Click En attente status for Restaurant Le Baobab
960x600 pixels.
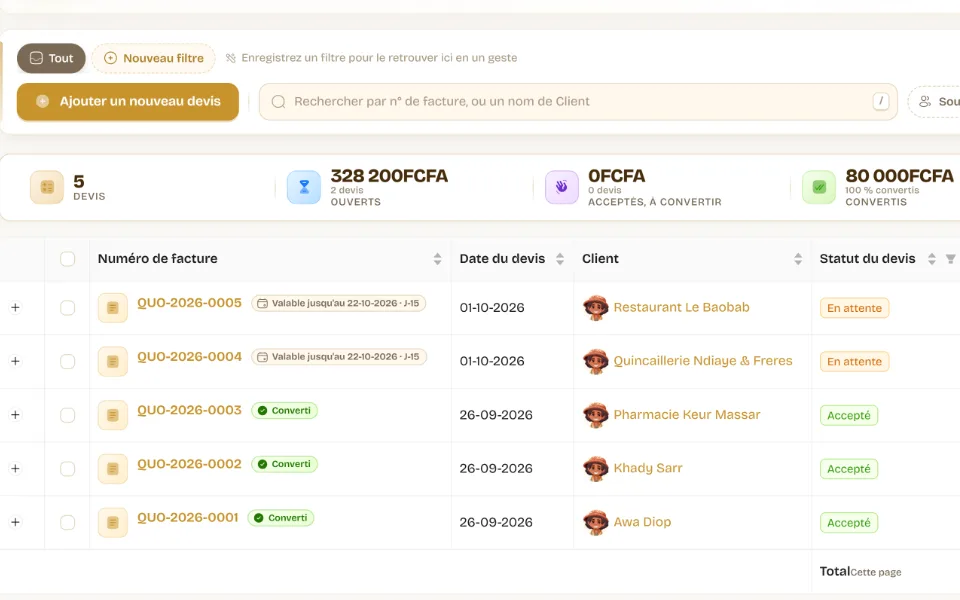tap(855, 308)
